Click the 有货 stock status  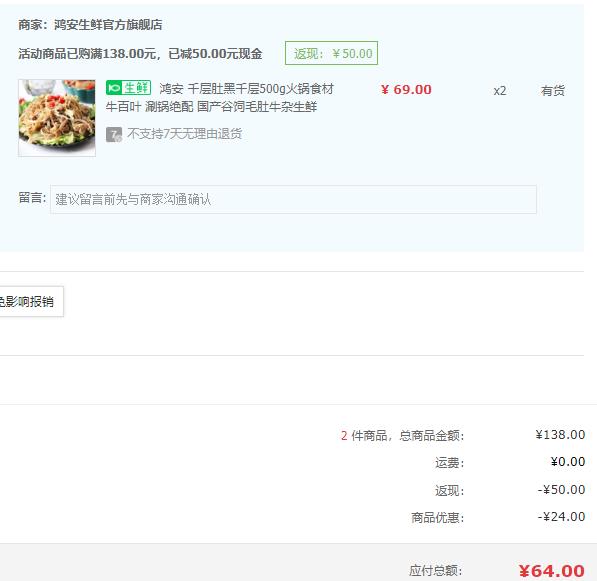pos(552,91)
